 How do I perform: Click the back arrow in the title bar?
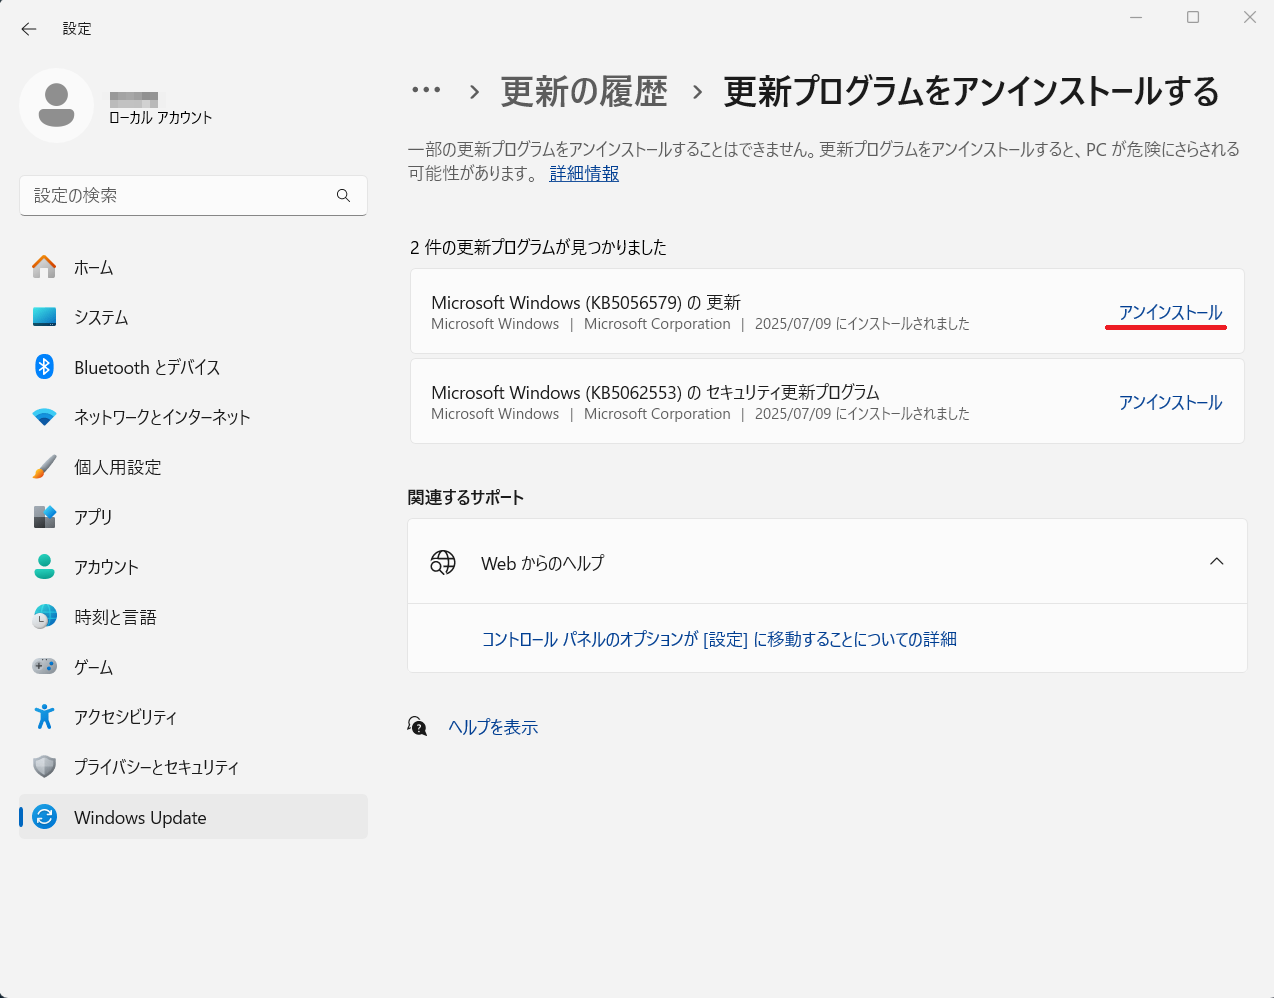click(29, 29)
